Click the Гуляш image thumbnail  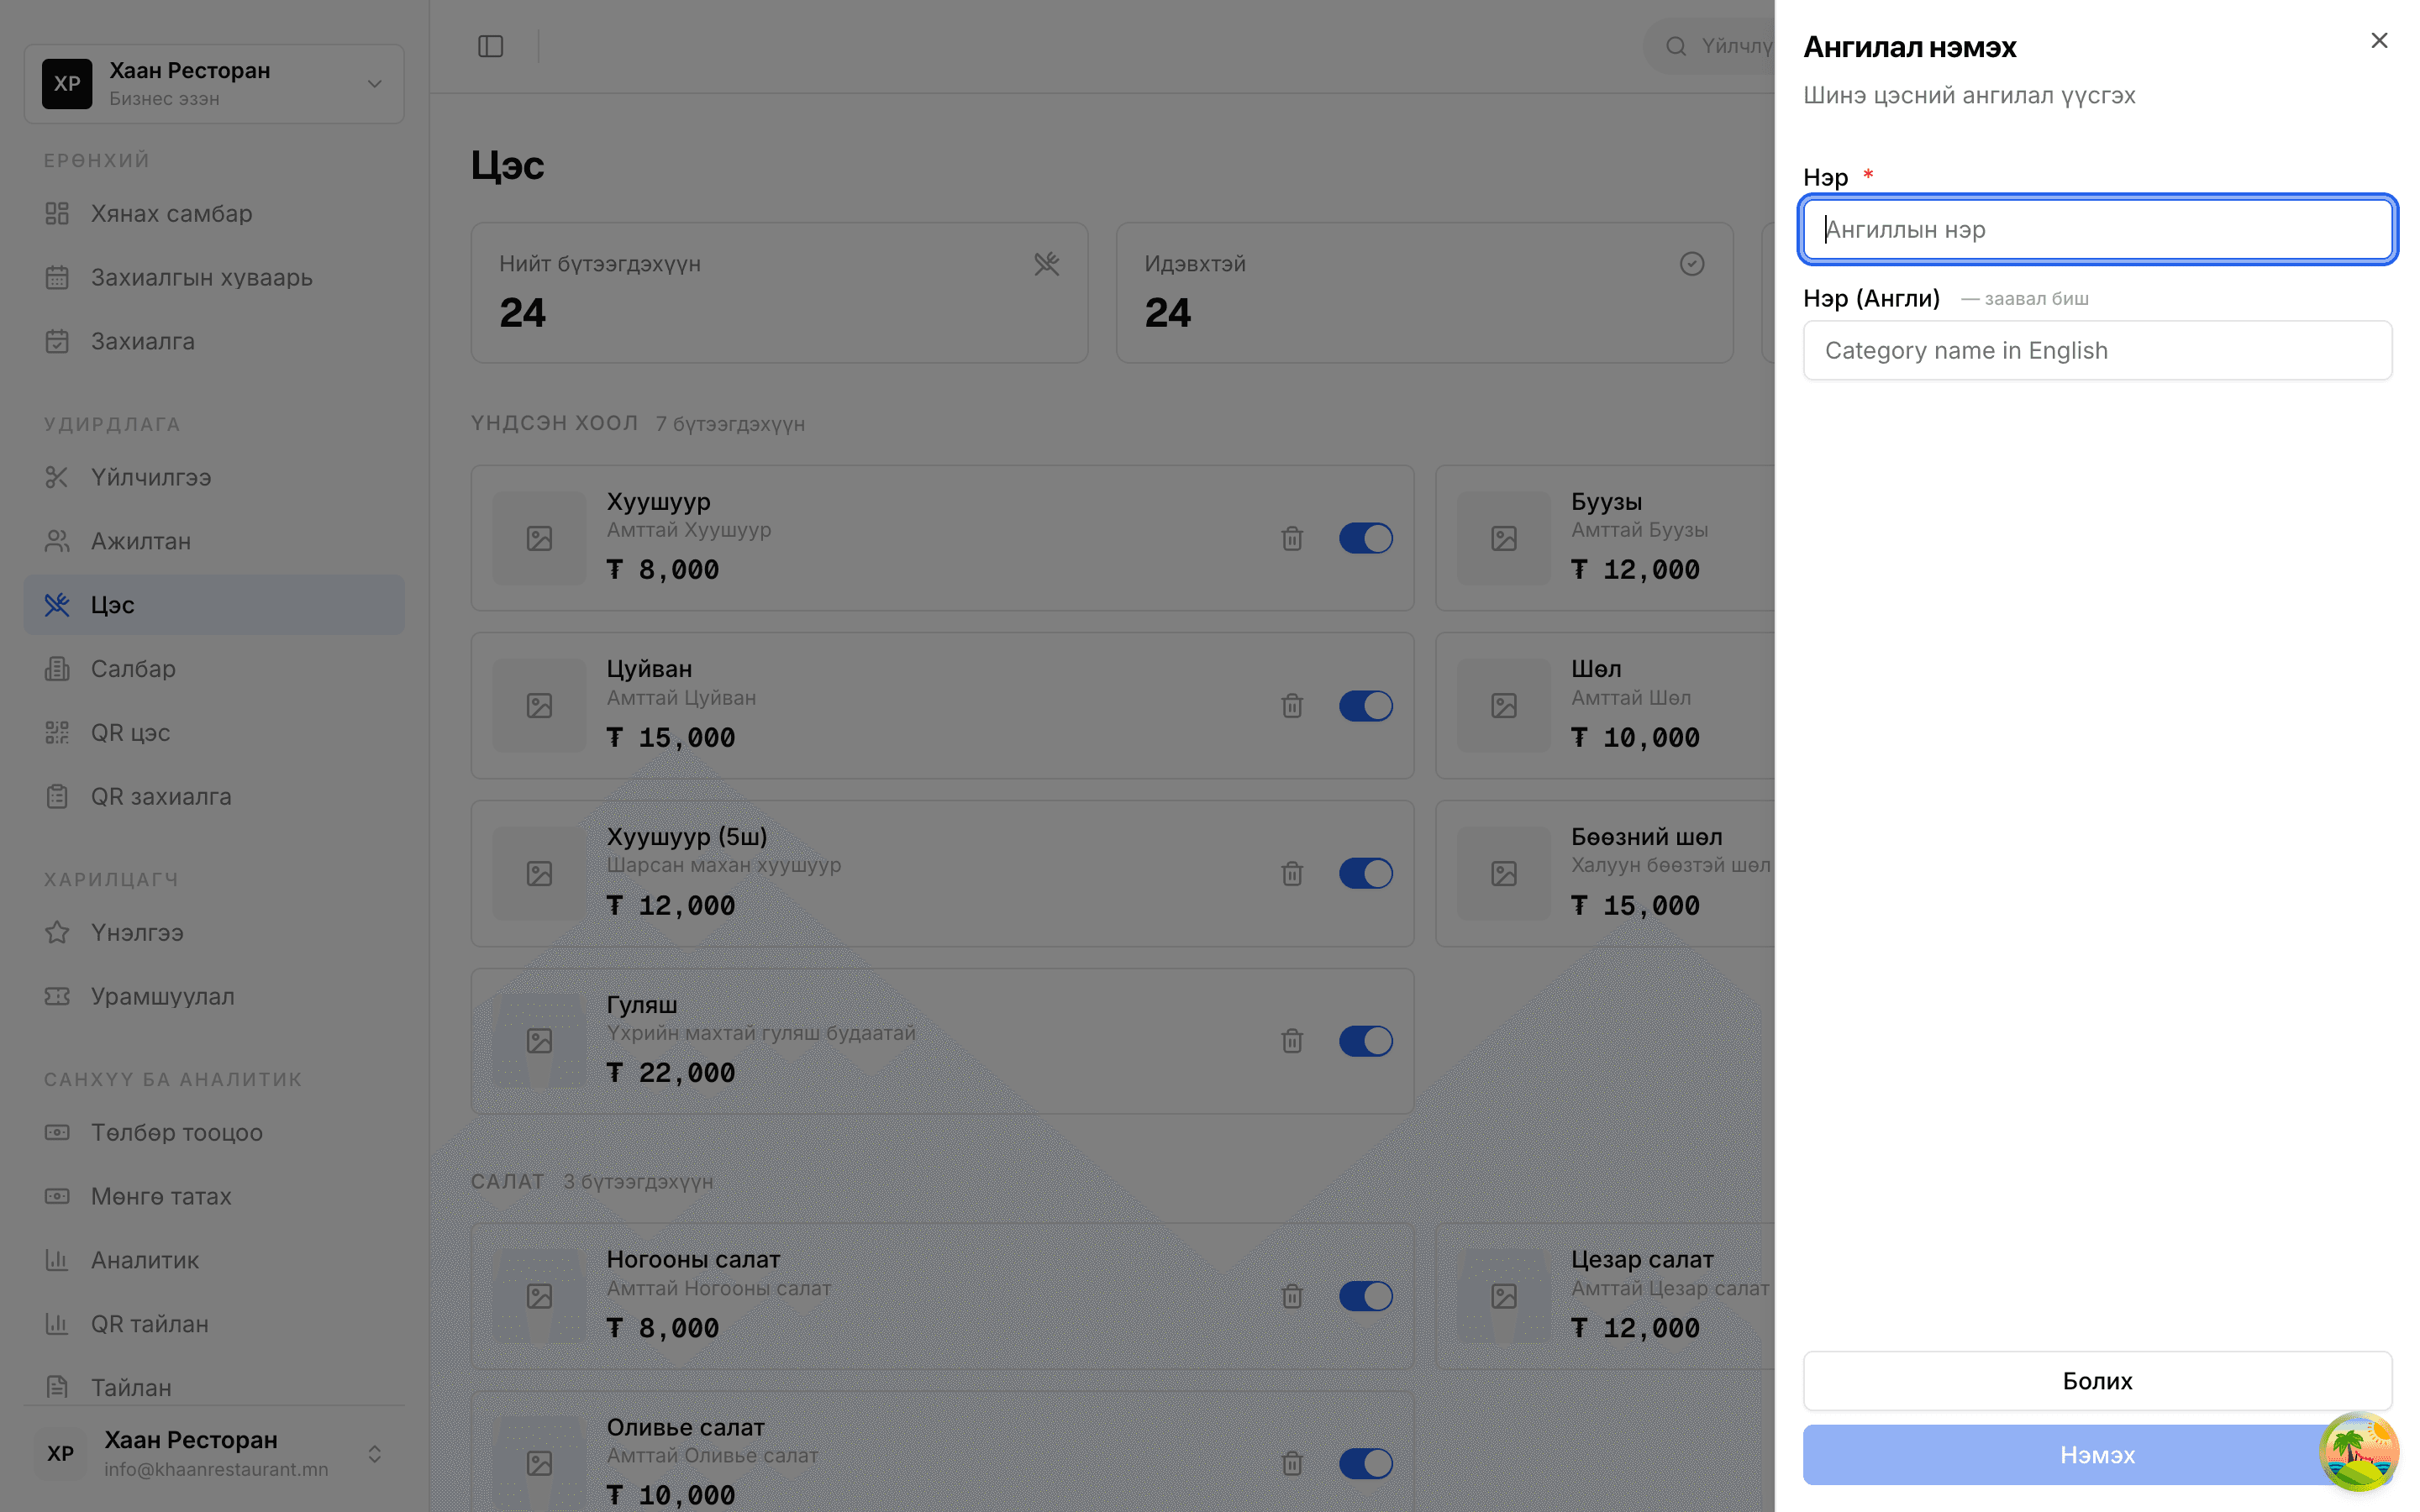coord(539,1041)
